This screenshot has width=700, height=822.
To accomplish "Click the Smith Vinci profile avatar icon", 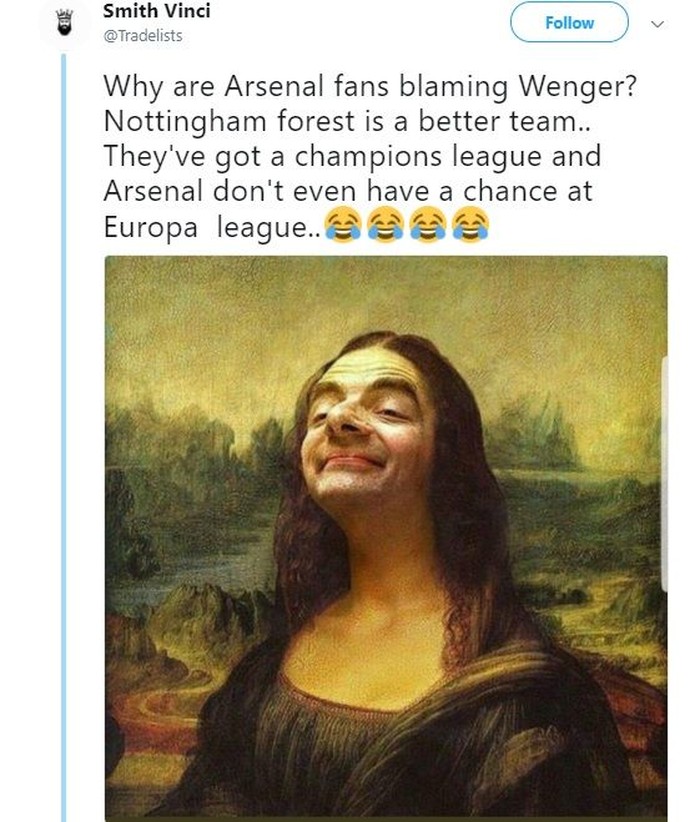I will (x=62, y=23).
